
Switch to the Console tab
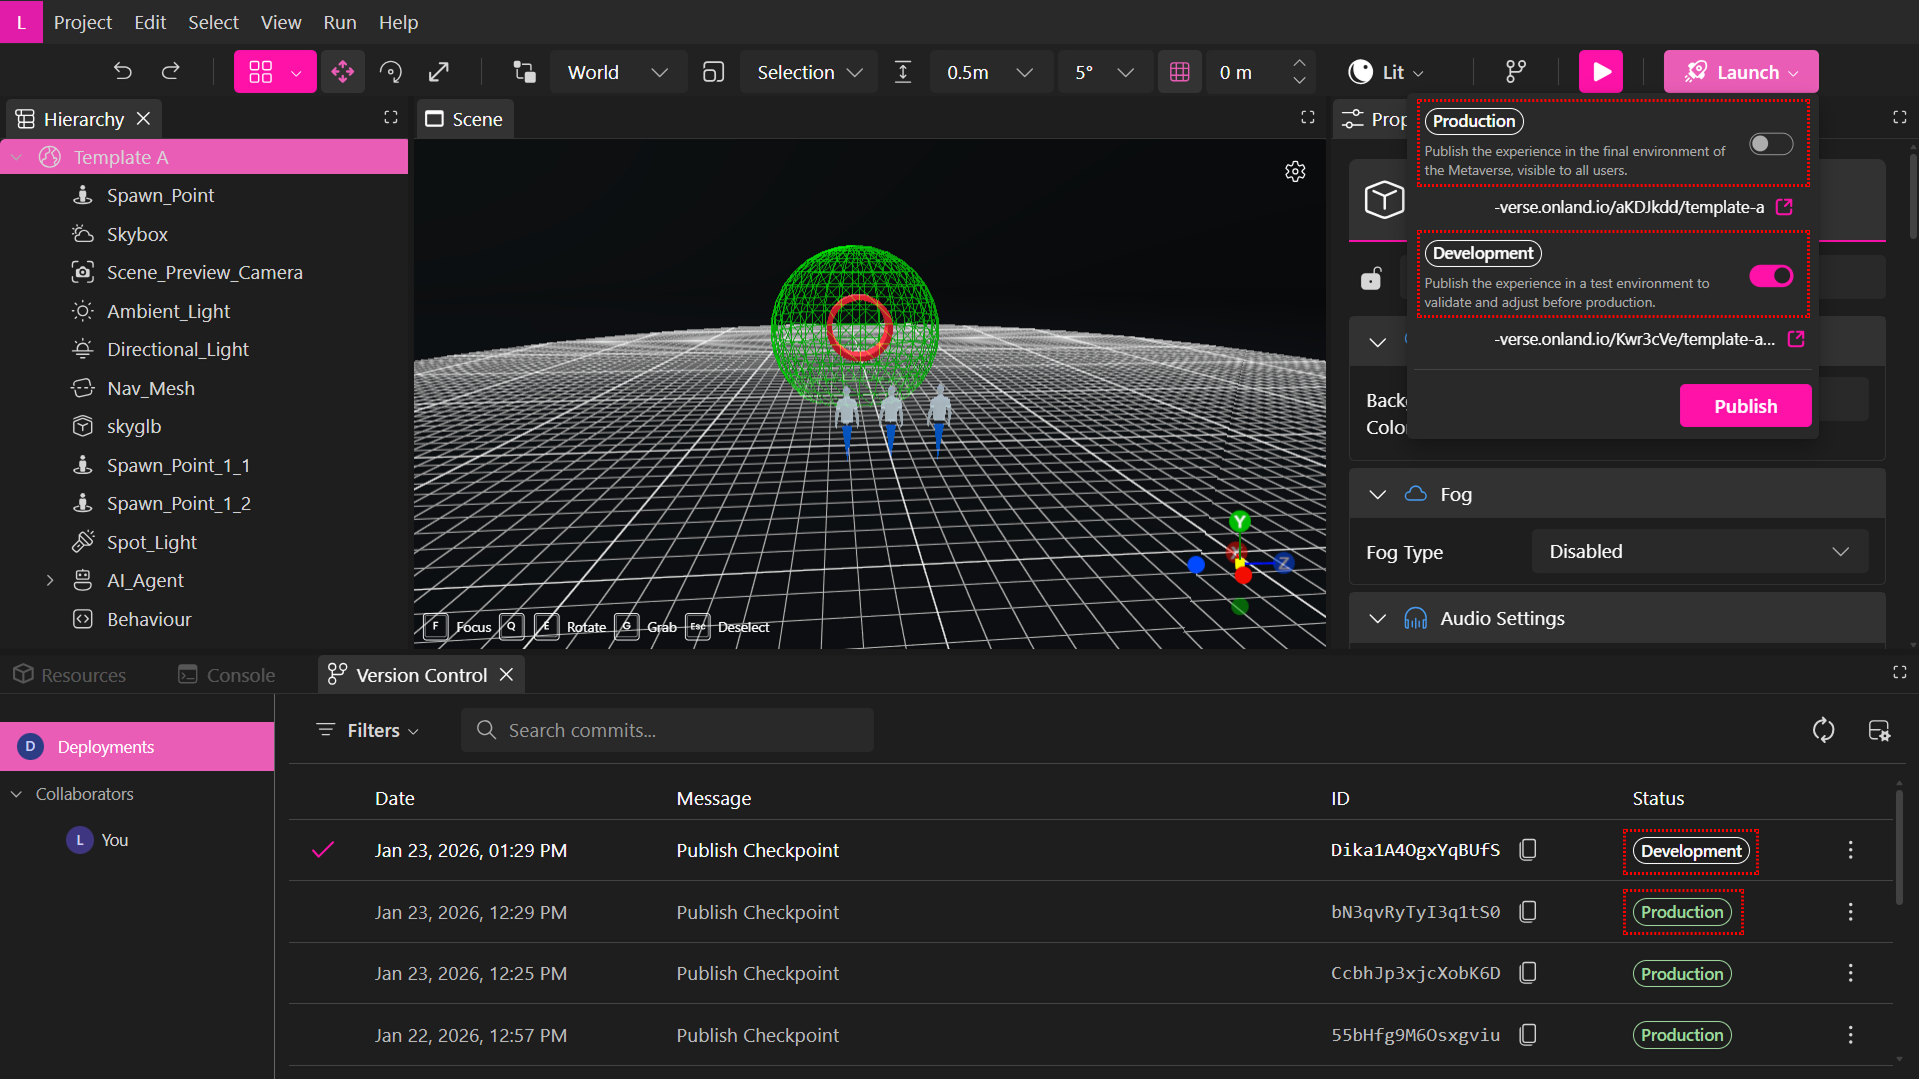tap(227, 675)
